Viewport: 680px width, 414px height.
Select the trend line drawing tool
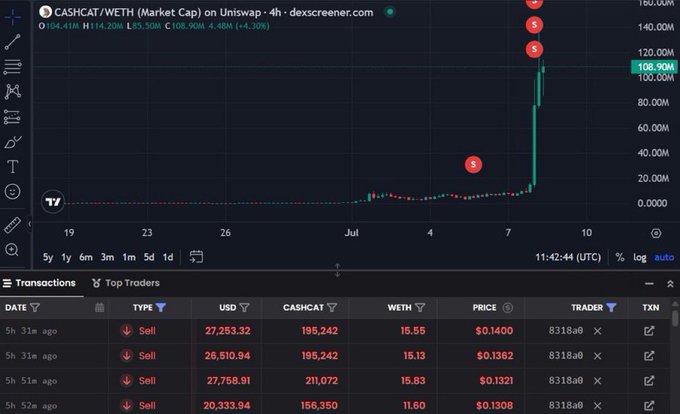click(13, 42)
